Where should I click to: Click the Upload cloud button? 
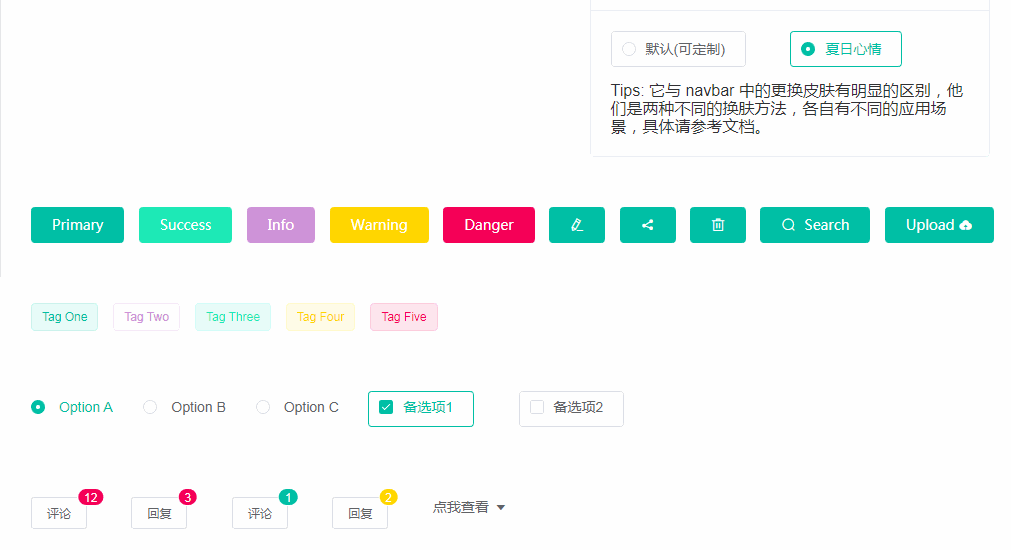[x=939, y=225]
